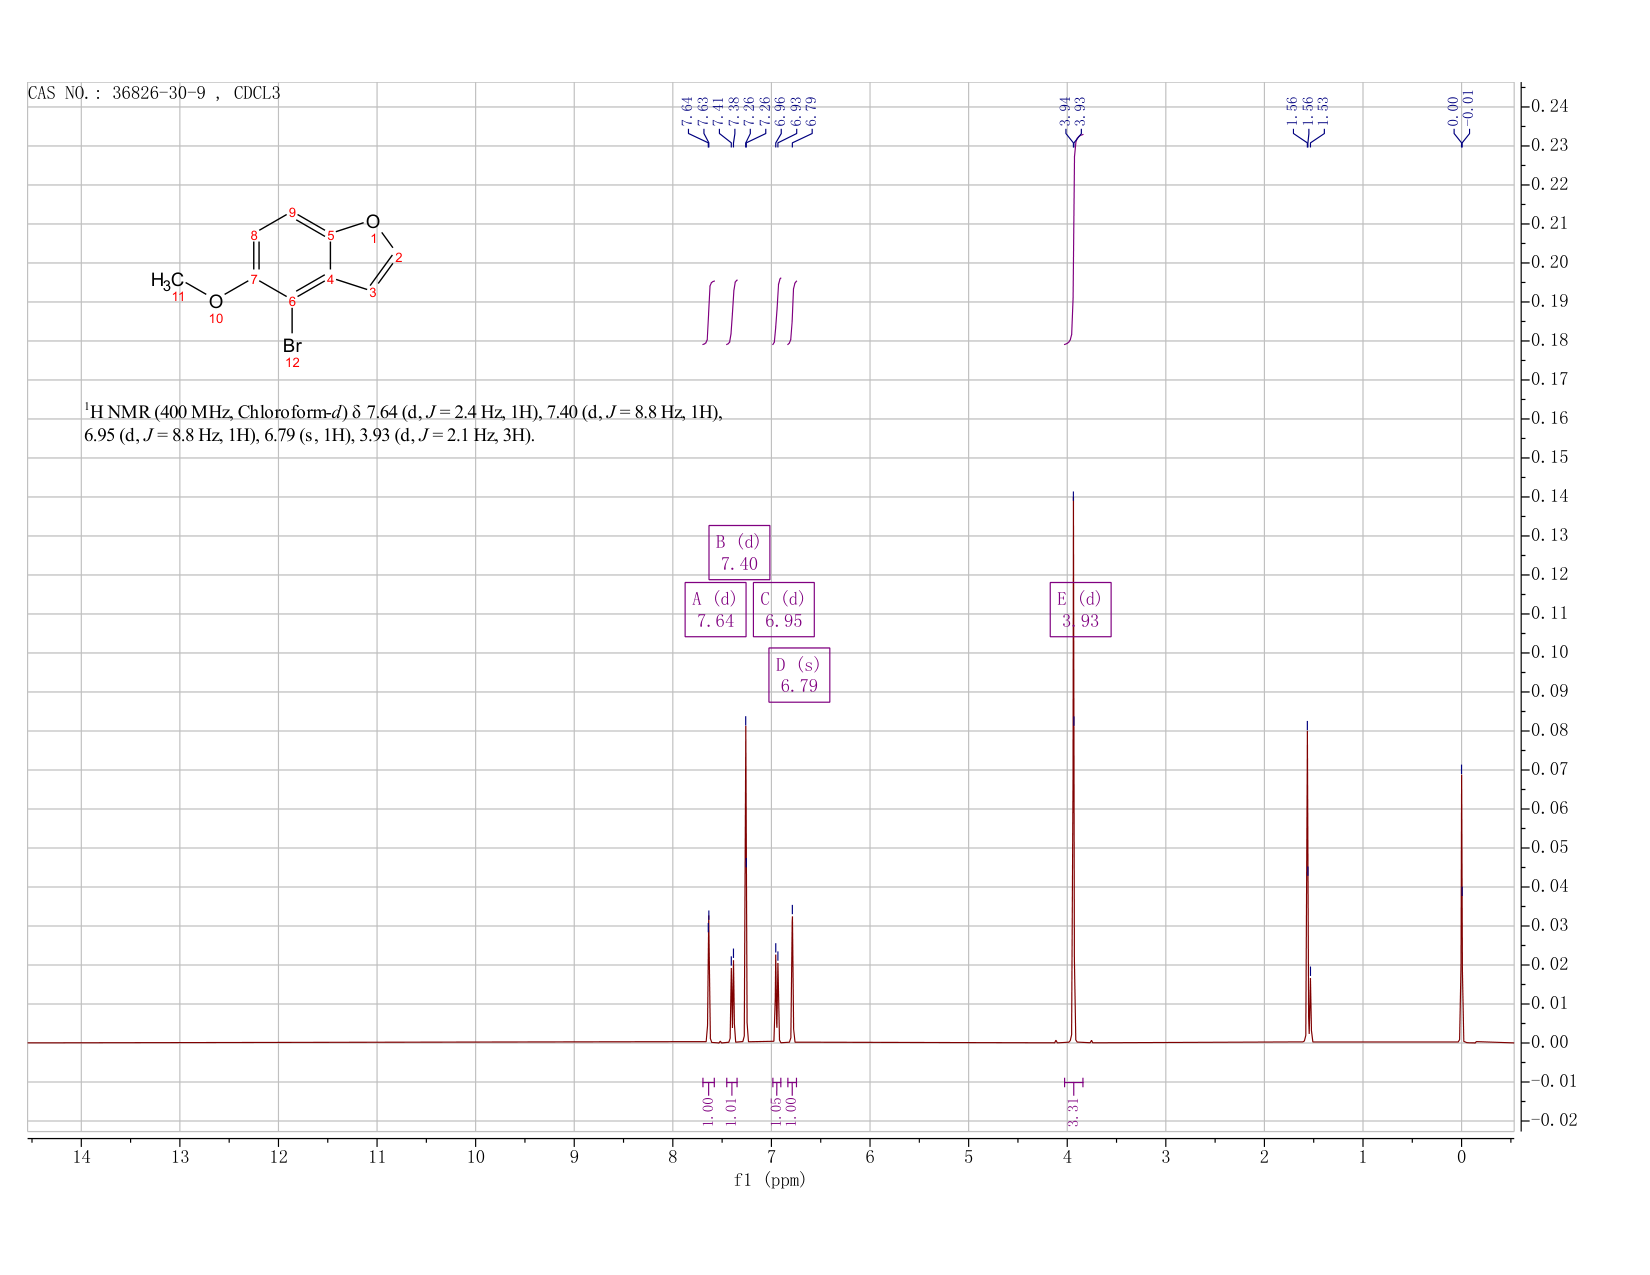Viewport: 1650px width, 1275px height.
Task: Click atom number 8 in the structure
Action: [x=254, y=235]
